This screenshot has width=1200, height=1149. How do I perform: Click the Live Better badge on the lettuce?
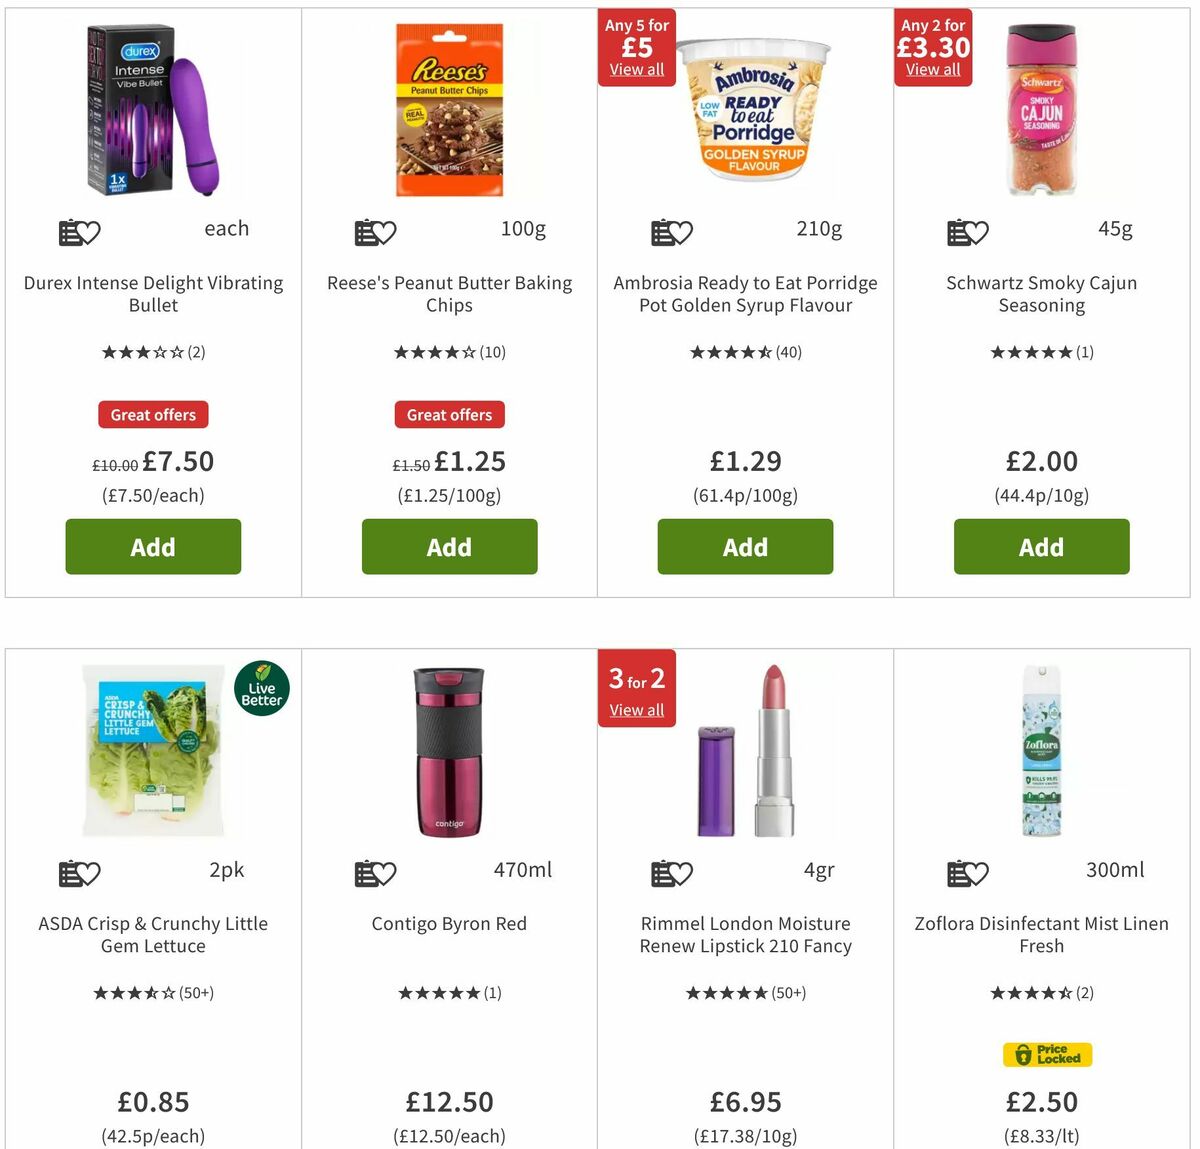261,688
